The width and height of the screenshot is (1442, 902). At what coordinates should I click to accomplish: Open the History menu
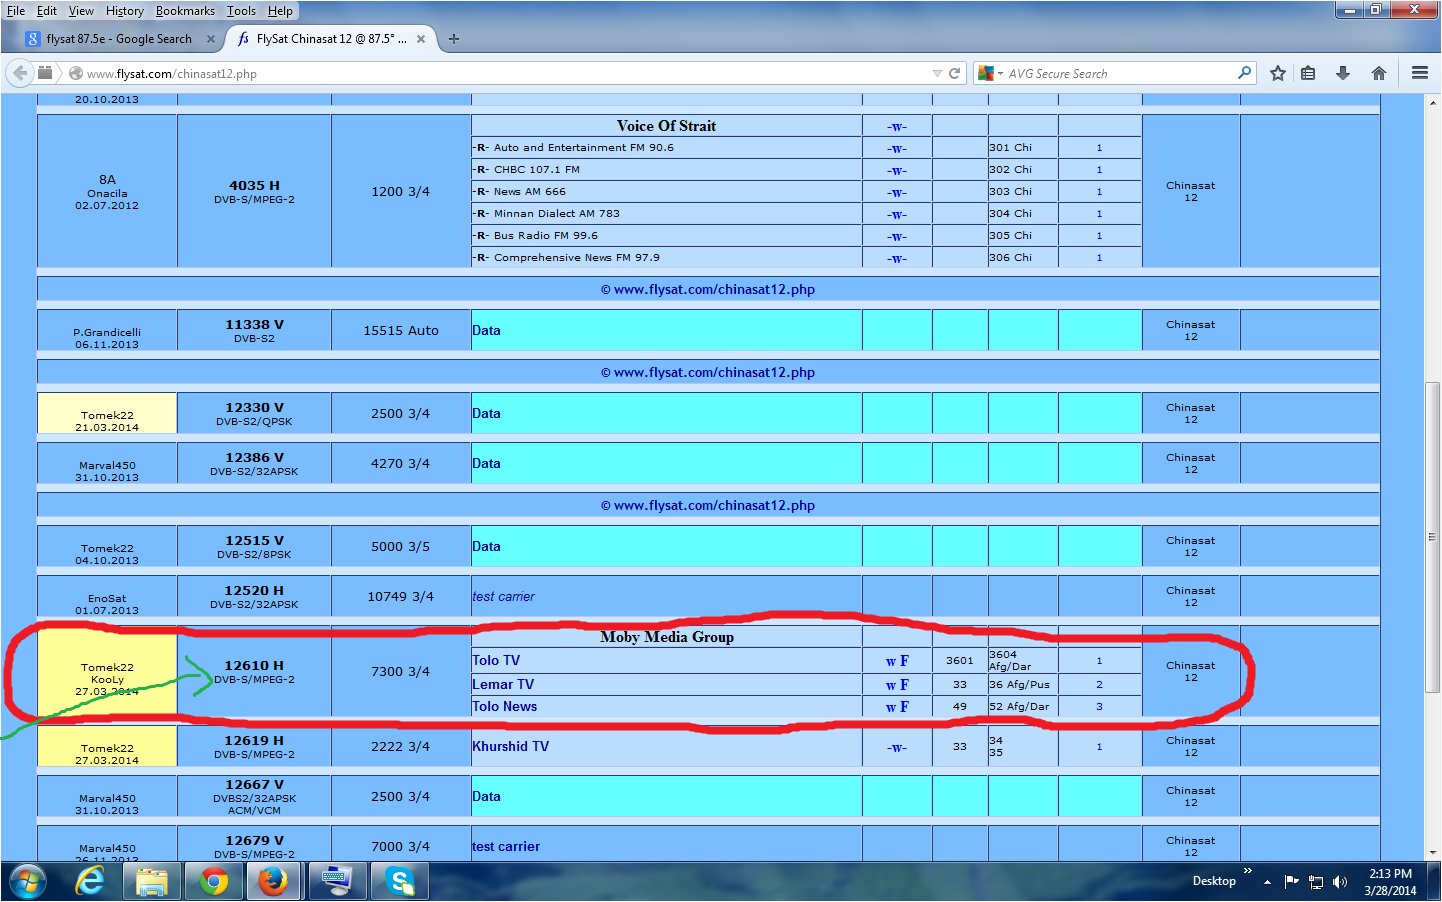click(125, 11)
